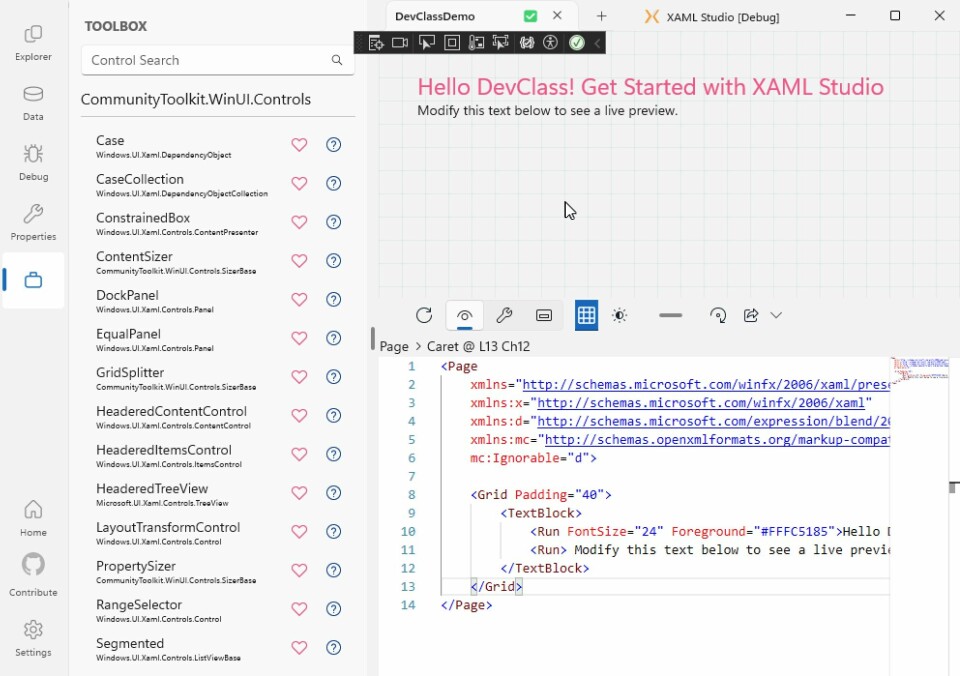Open the extra options chevron next to share
Image resolution: width=960 pixels, height=676 pixels.
click(777, 315)
